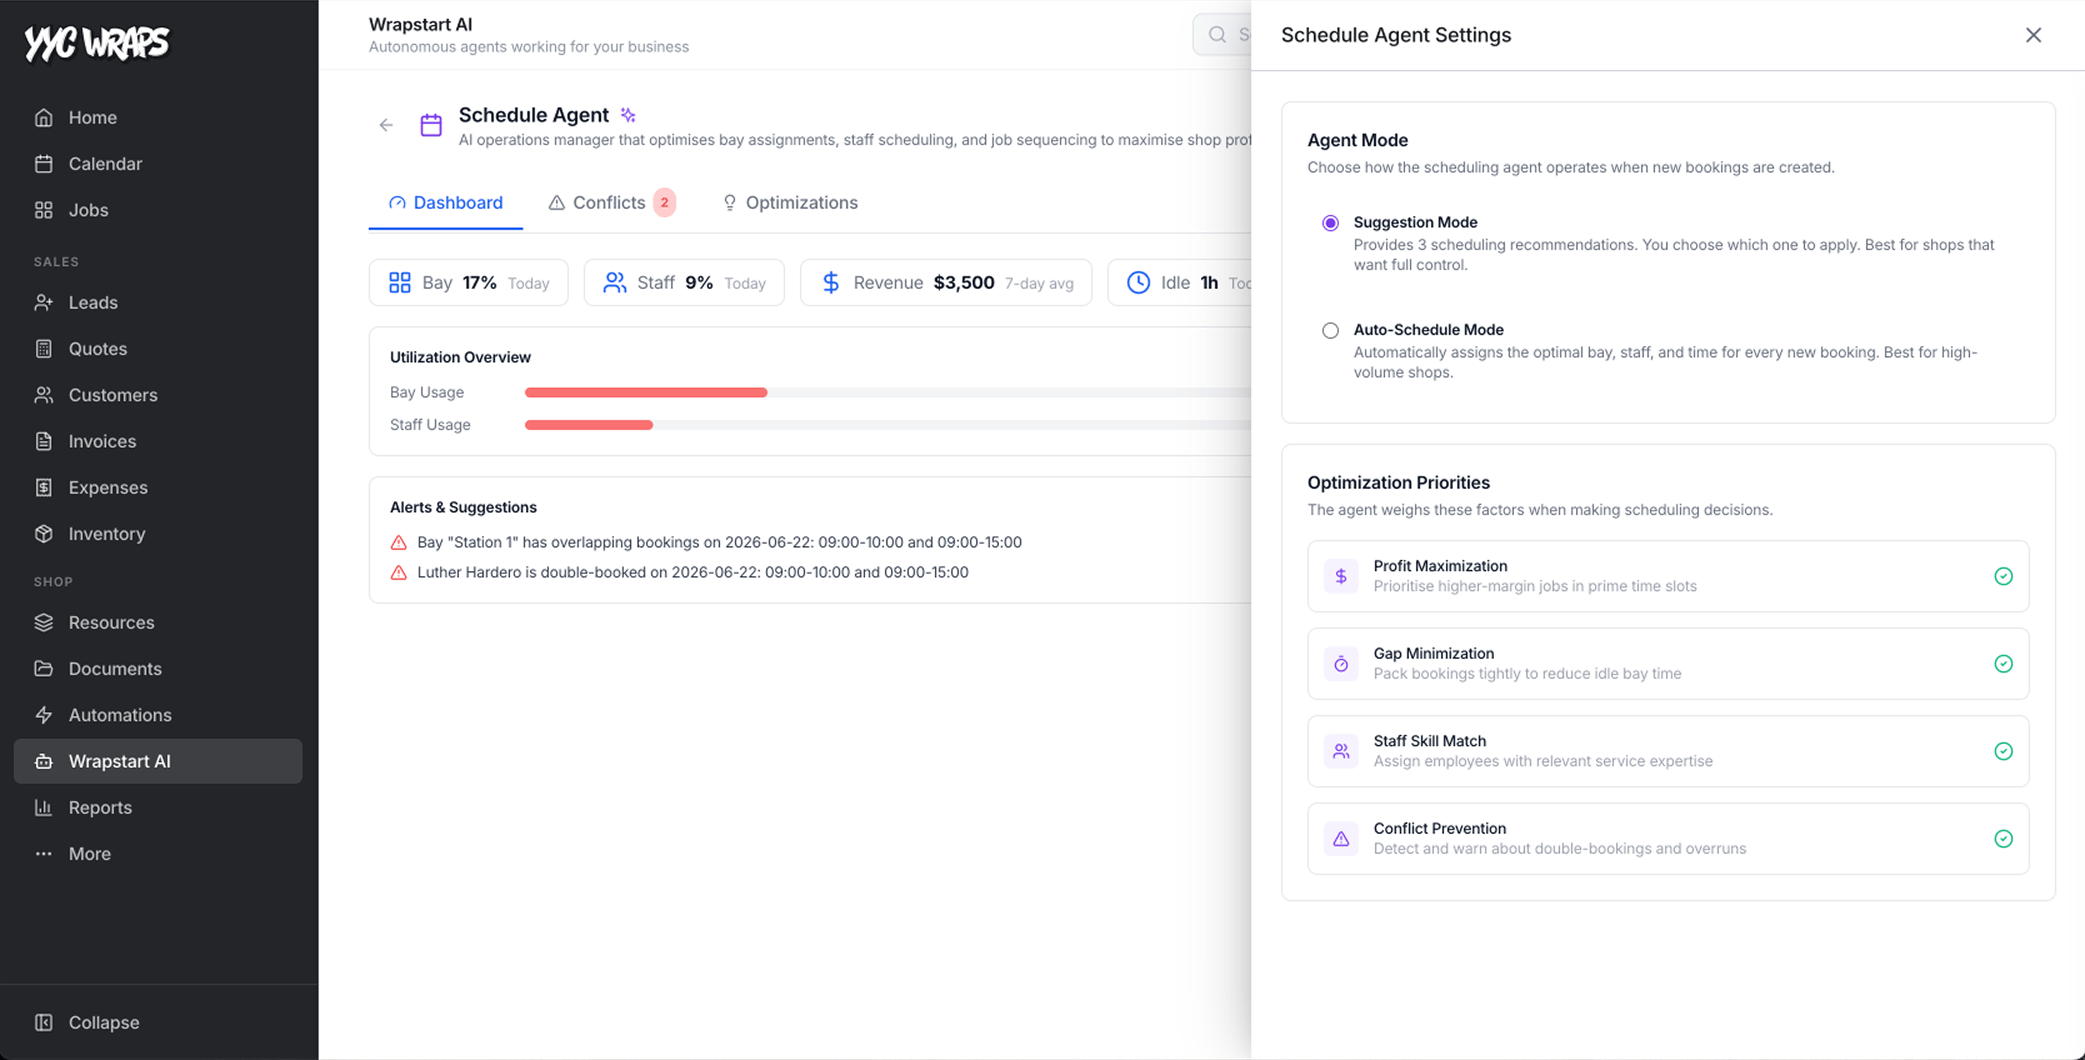The image size is (2085, 1060).
Task: Toggle Gap Minimization check
Action: point(2003,664)
